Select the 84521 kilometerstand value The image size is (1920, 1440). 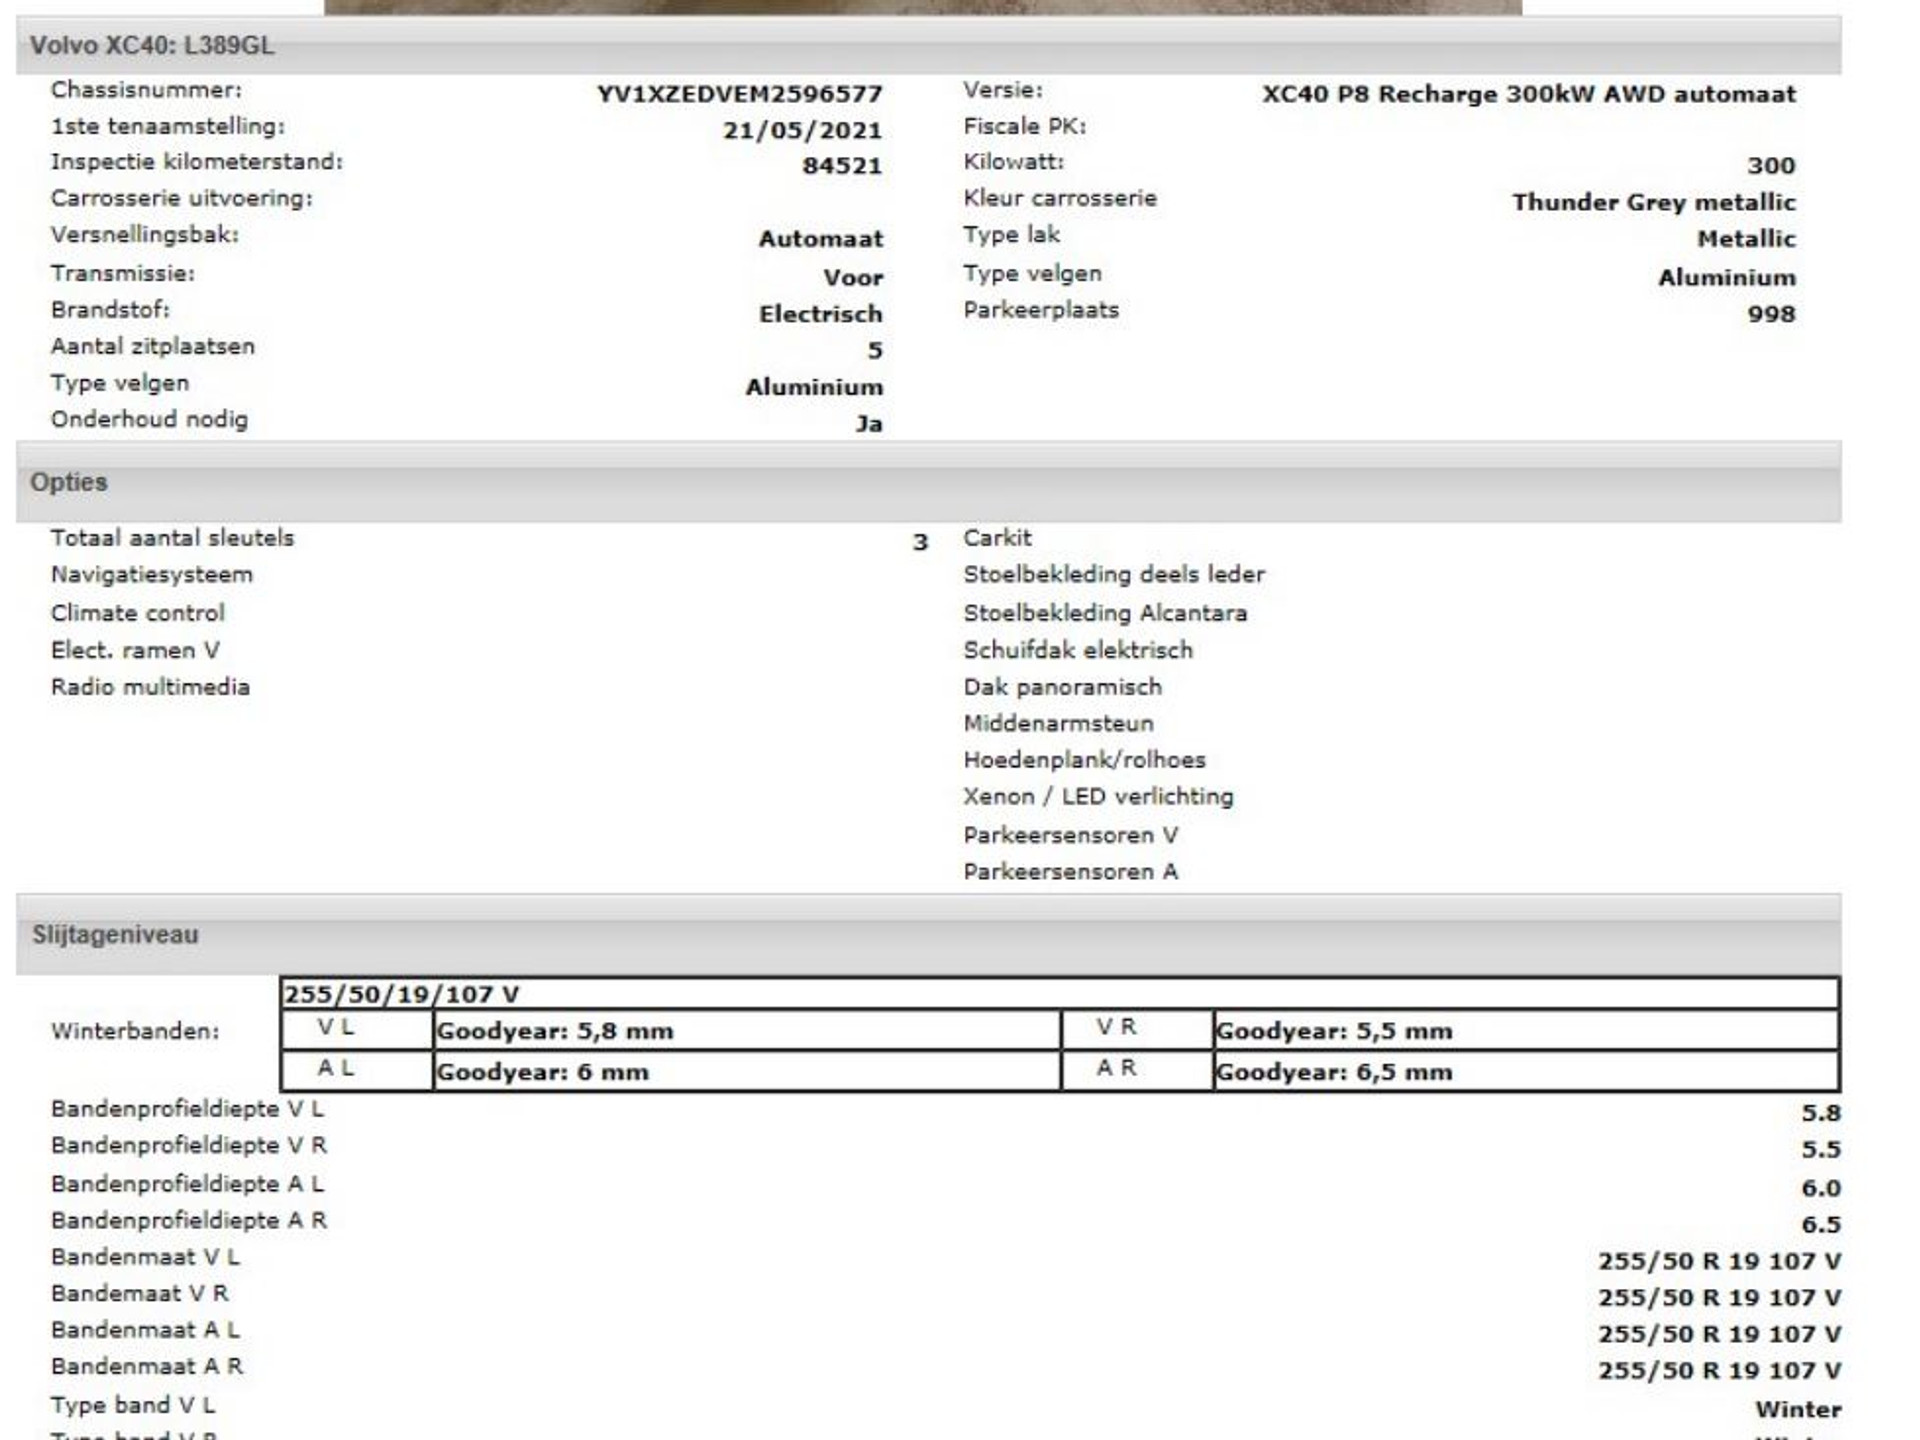coord(842,166)
